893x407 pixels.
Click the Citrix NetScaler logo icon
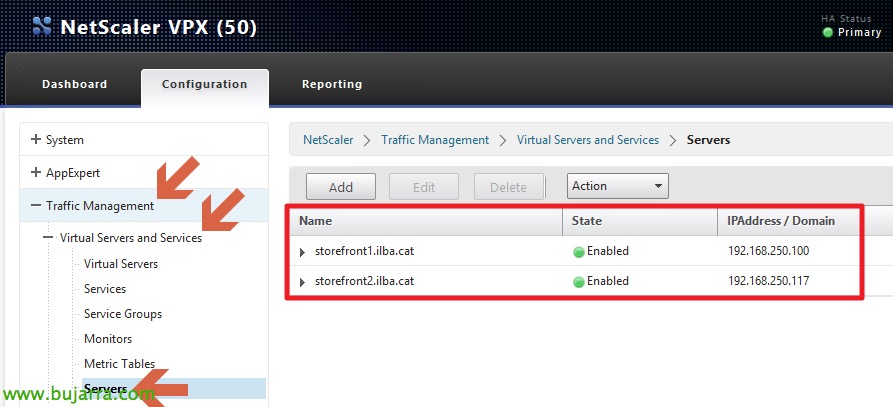click(x=42, y=27)
